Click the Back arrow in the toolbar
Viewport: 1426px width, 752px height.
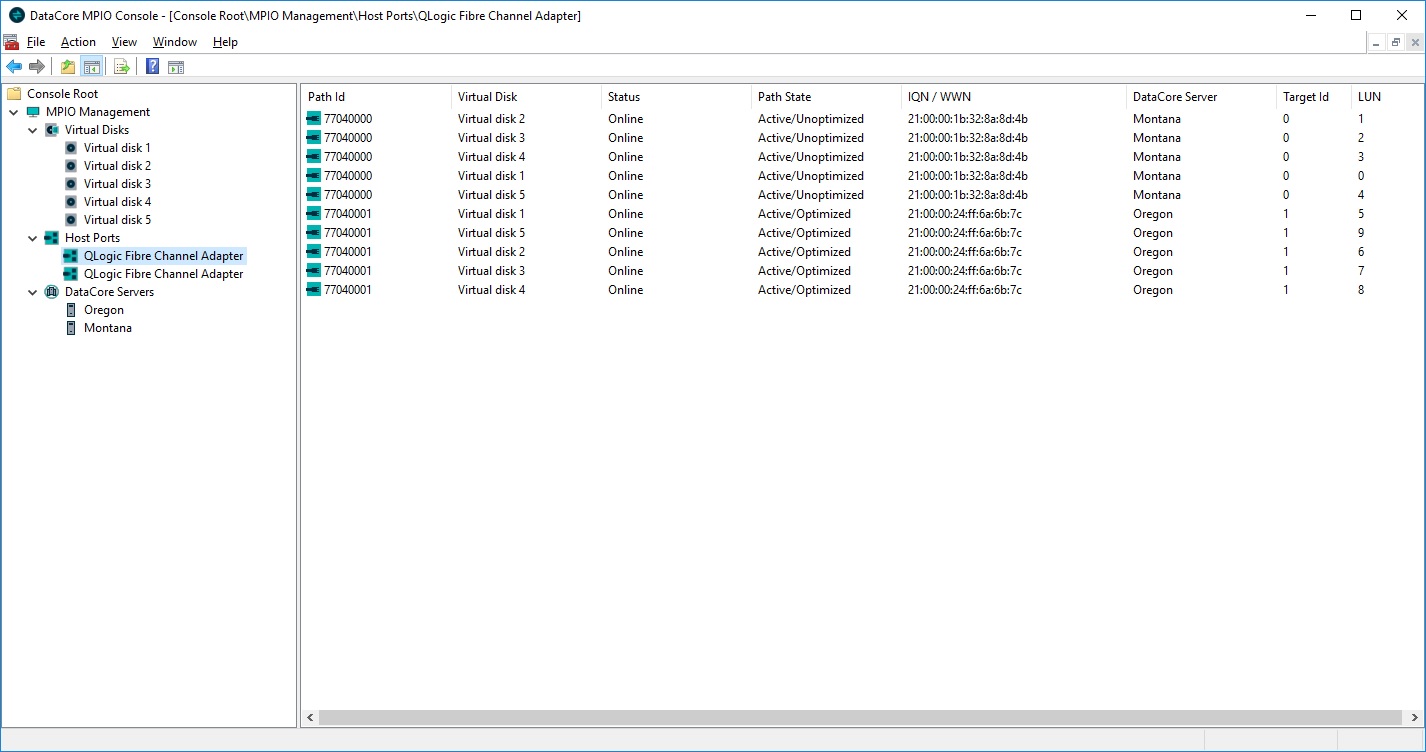click(x=14, y=67)
